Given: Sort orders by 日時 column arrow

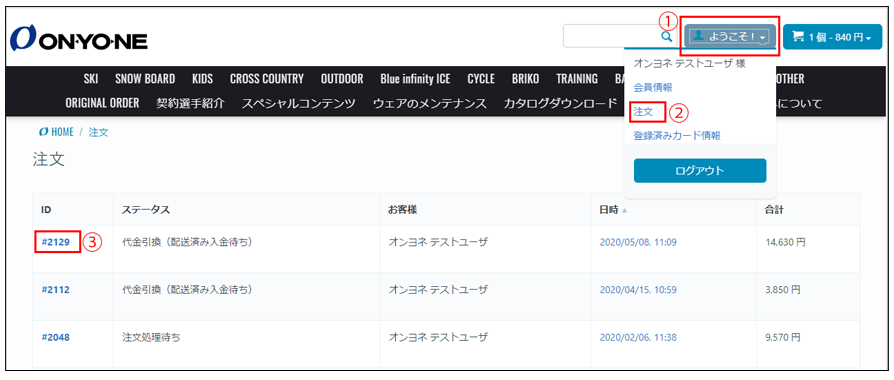Looking at the screenshot, I should [x=624, y=210].
